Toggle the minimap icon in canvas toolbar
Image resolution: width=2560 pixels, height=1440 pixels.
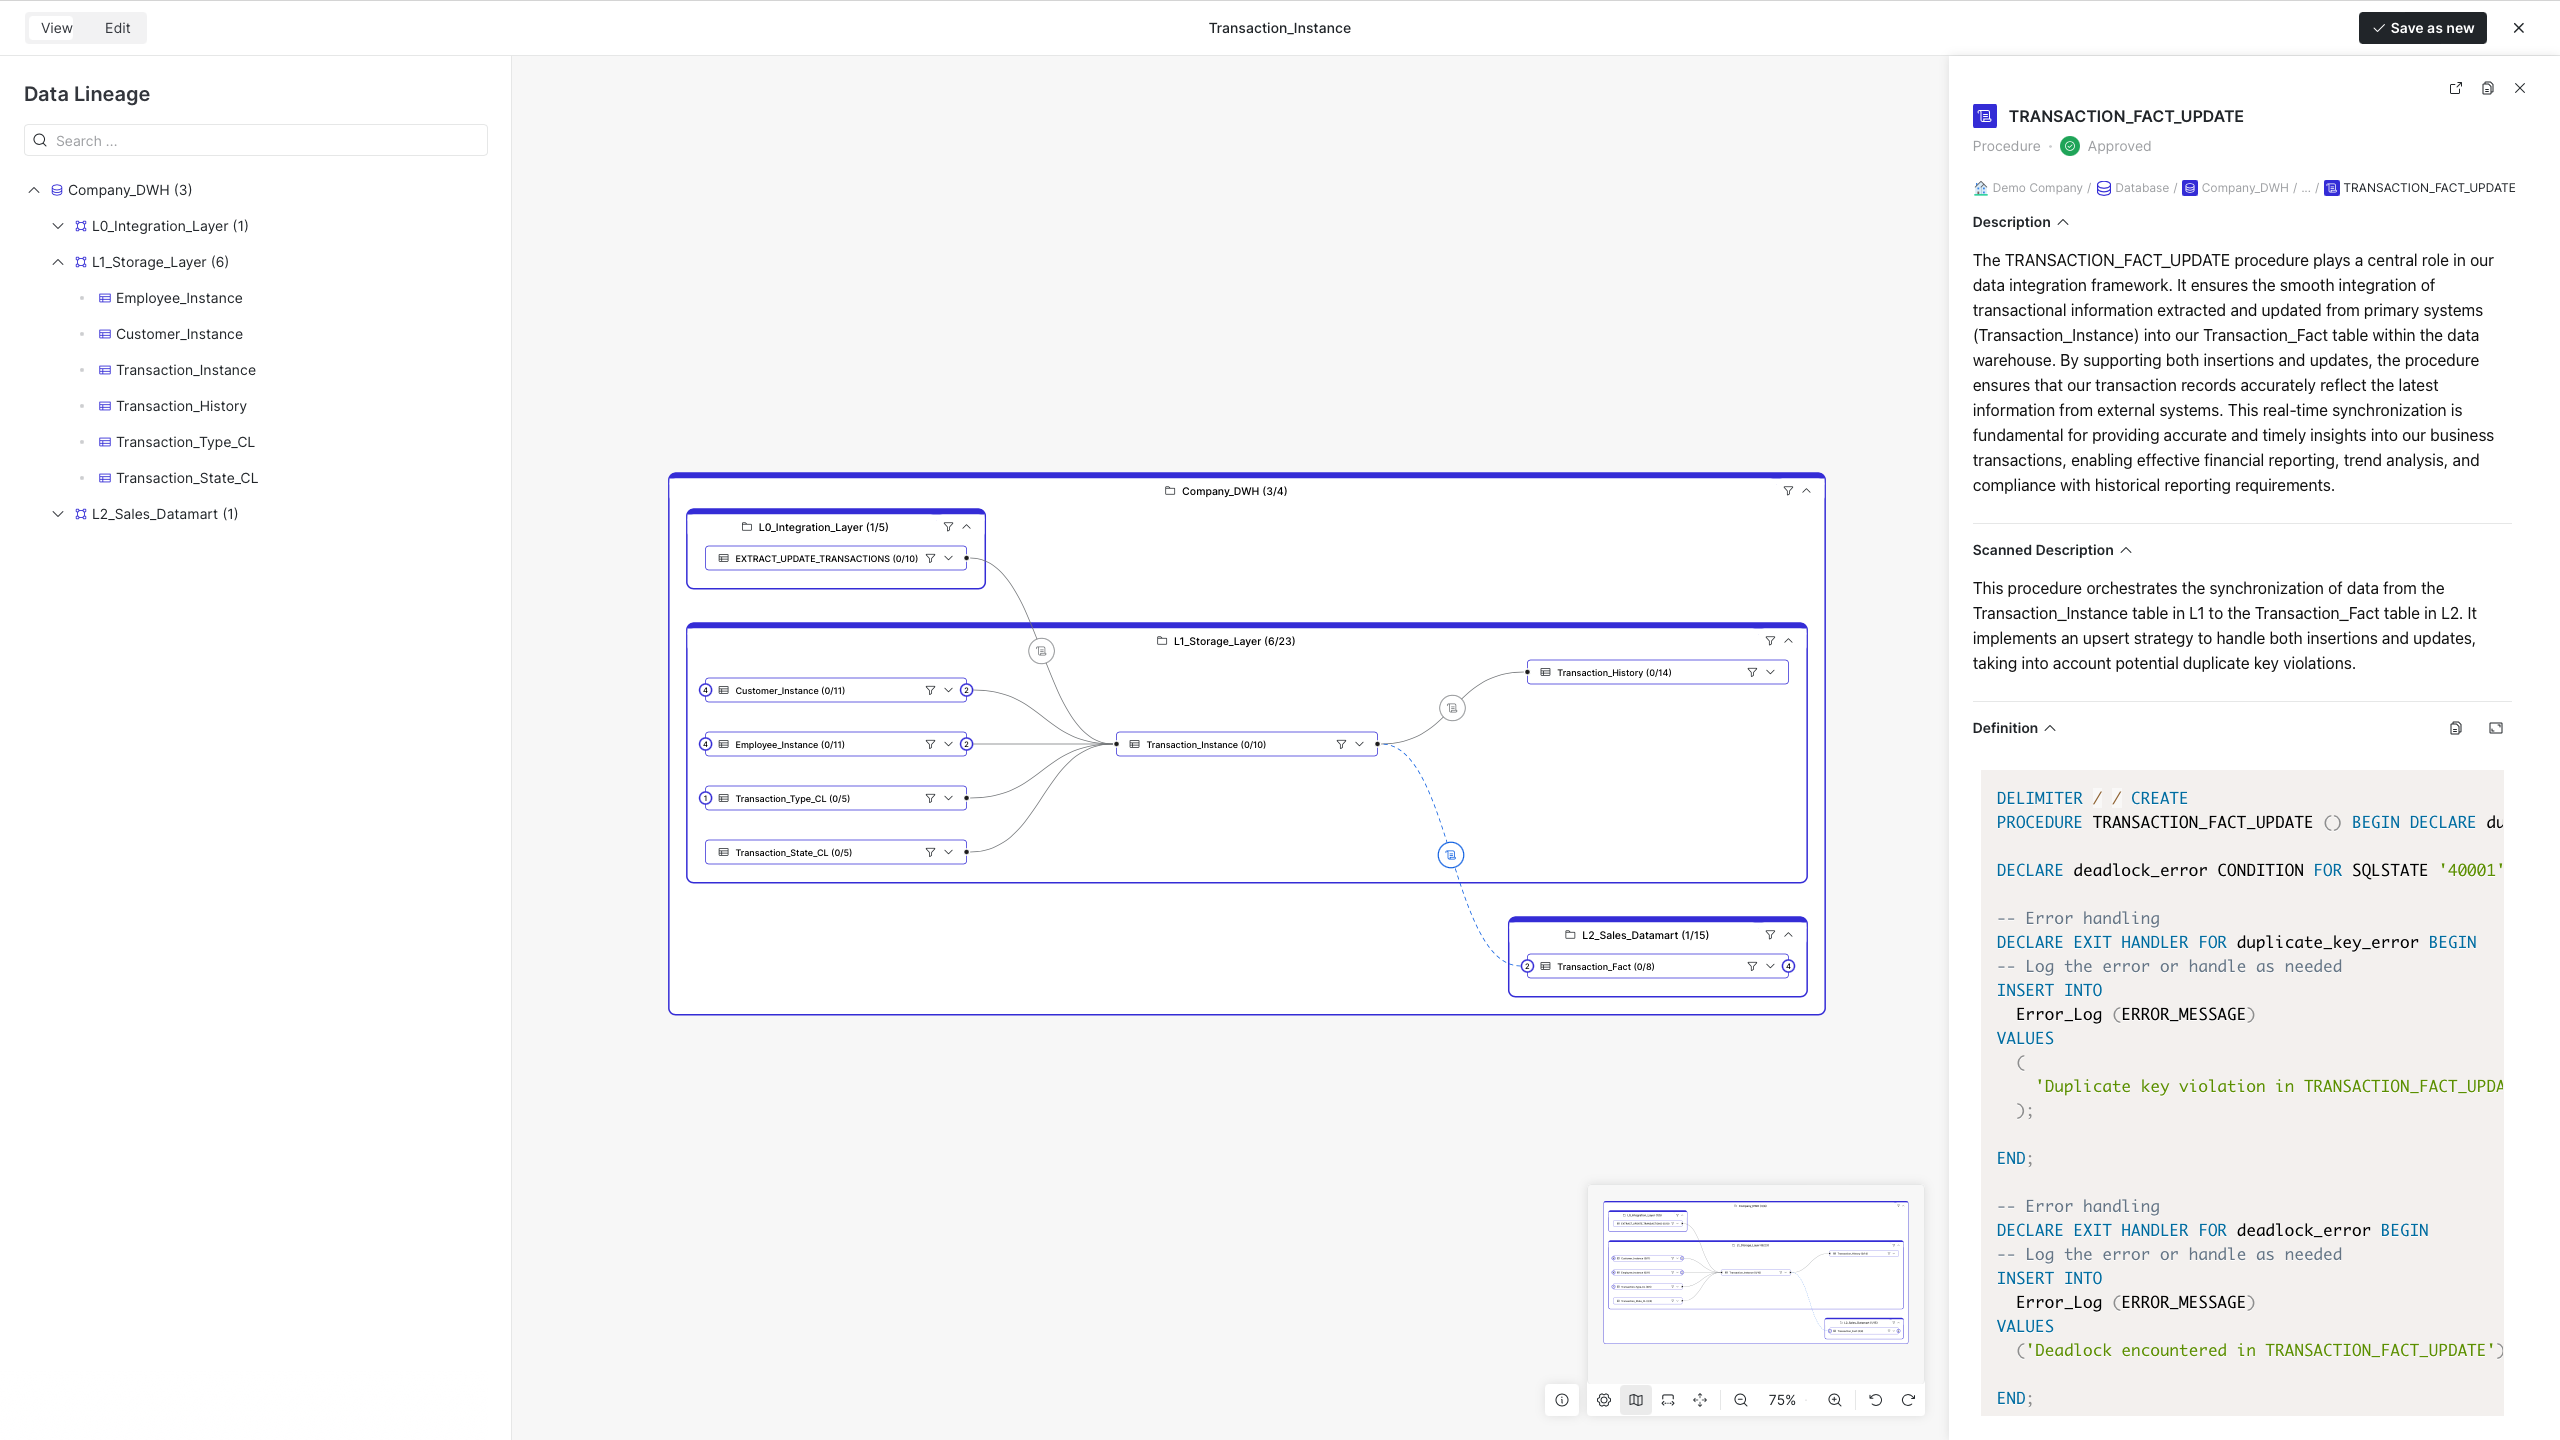click(x=1635, y=1400)
